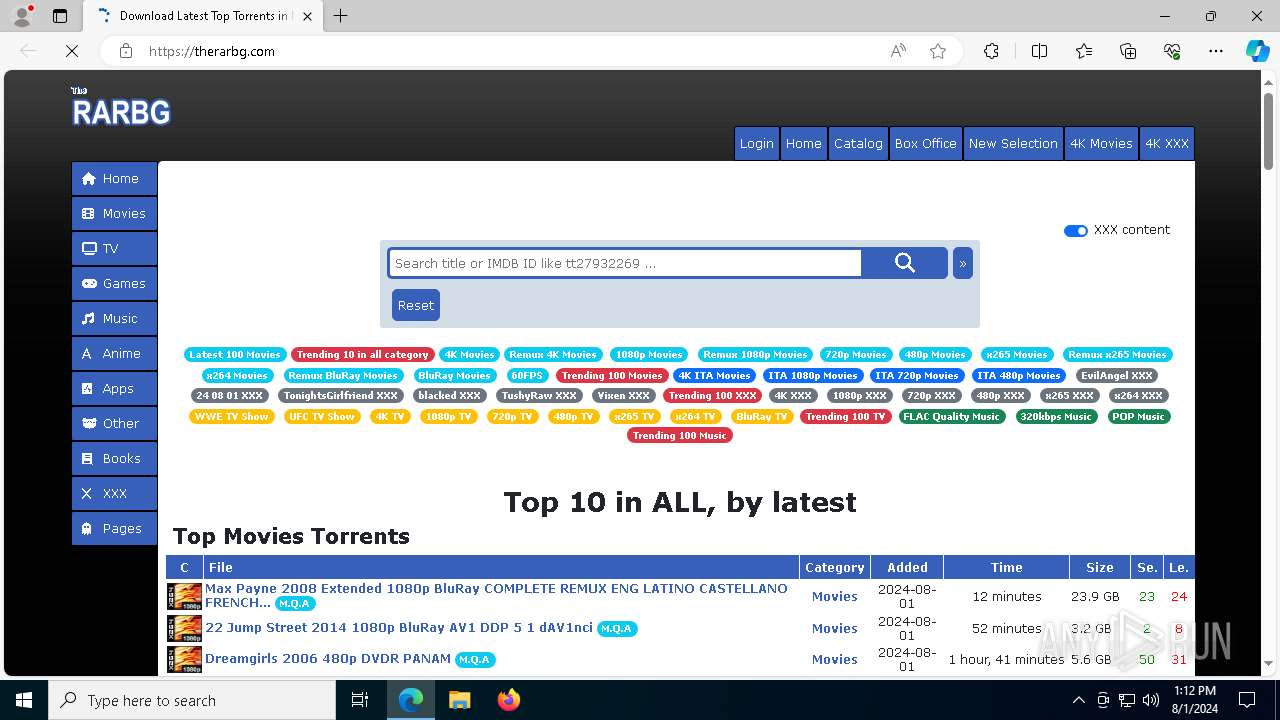Click the RARBG site logo

(x=121, y=108)
